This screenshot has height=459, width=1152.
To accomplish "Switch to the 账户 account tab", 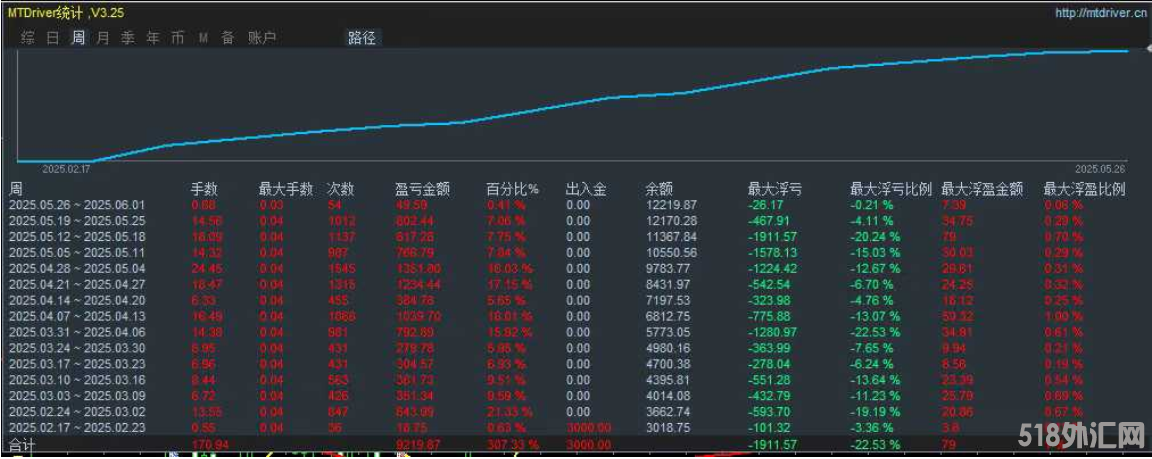I will [262, 38].
